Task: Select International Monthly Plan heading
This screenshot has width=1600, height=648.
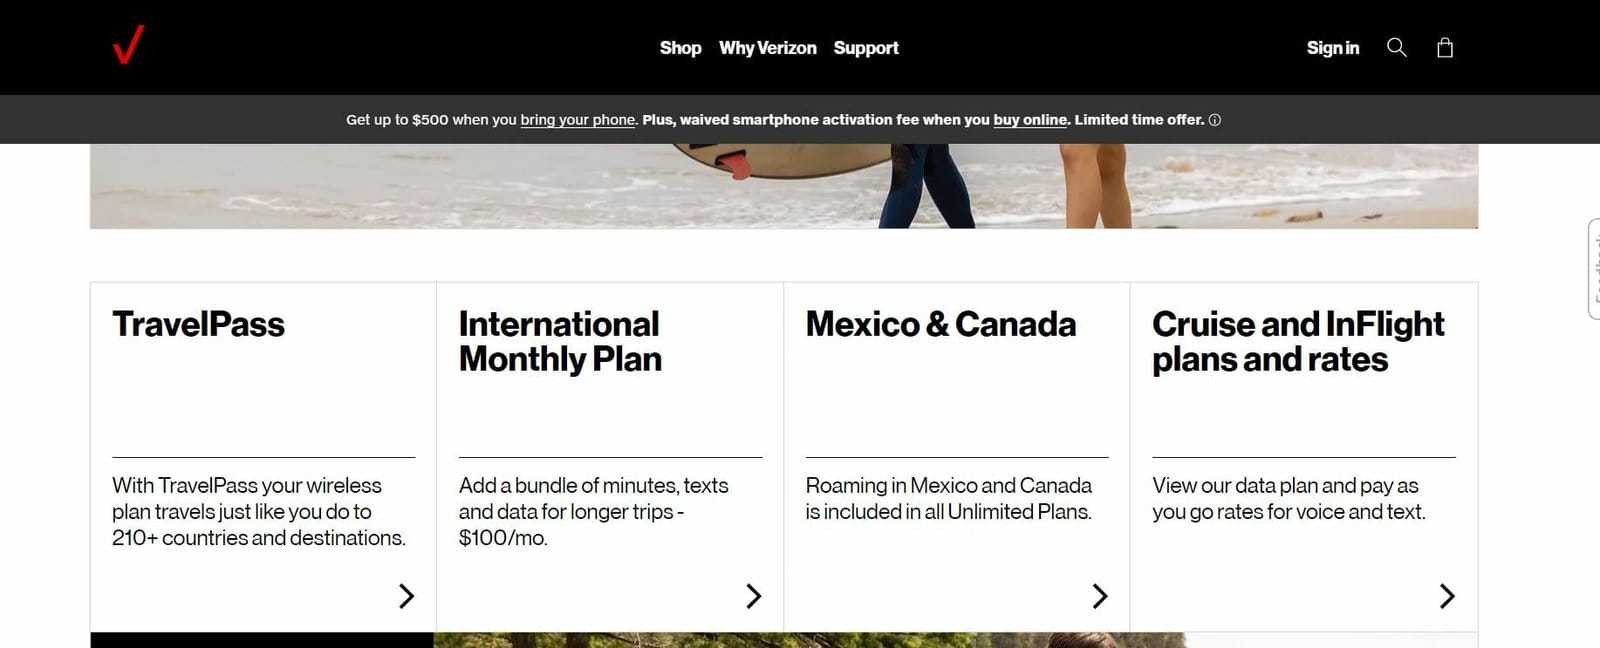Action: [x=560, y=341]
